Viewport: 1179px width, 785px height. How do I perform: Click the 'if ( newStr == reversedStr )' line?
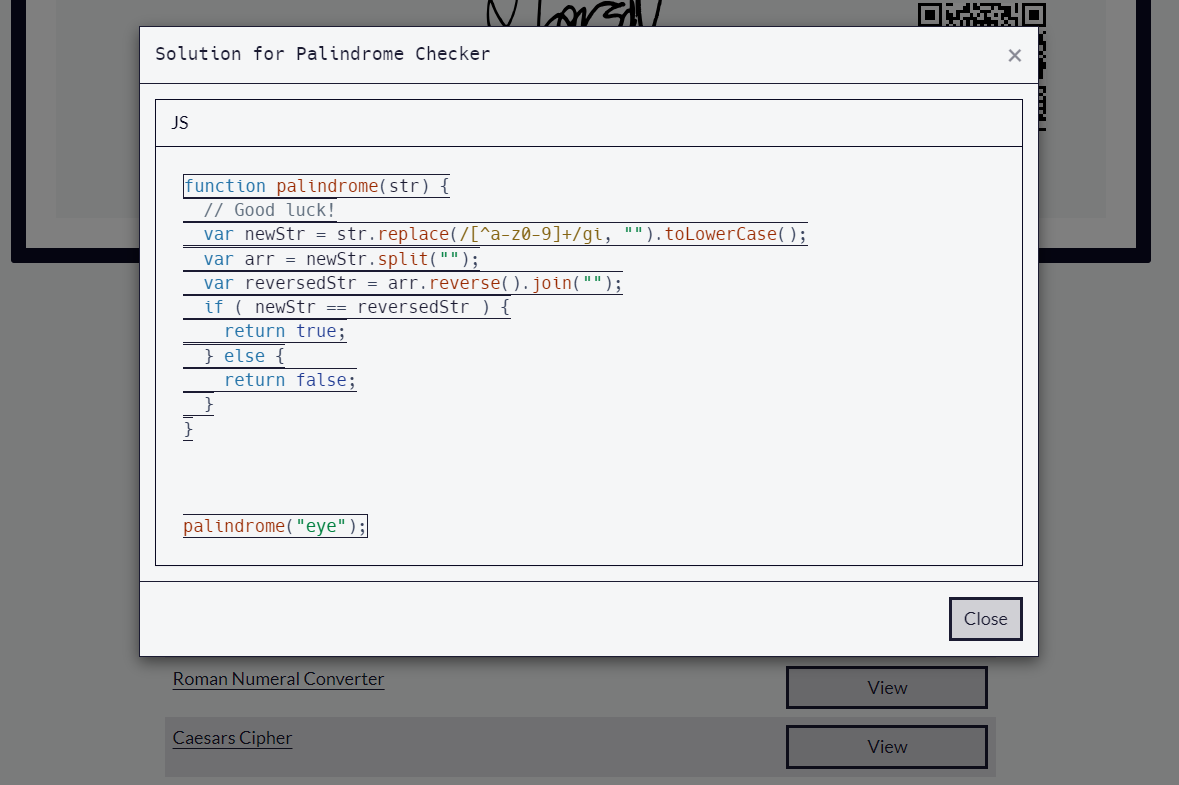356,308
